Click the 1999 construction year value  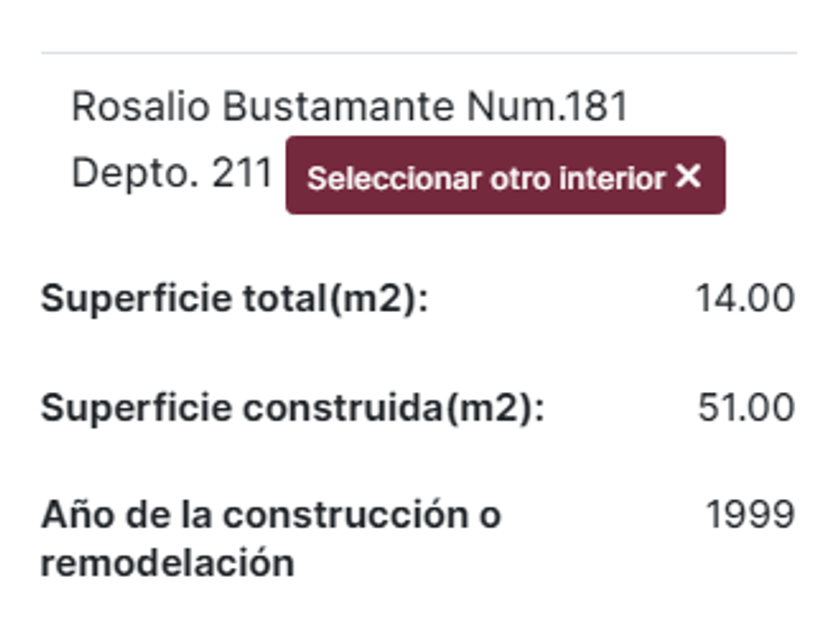click(750, 516)
